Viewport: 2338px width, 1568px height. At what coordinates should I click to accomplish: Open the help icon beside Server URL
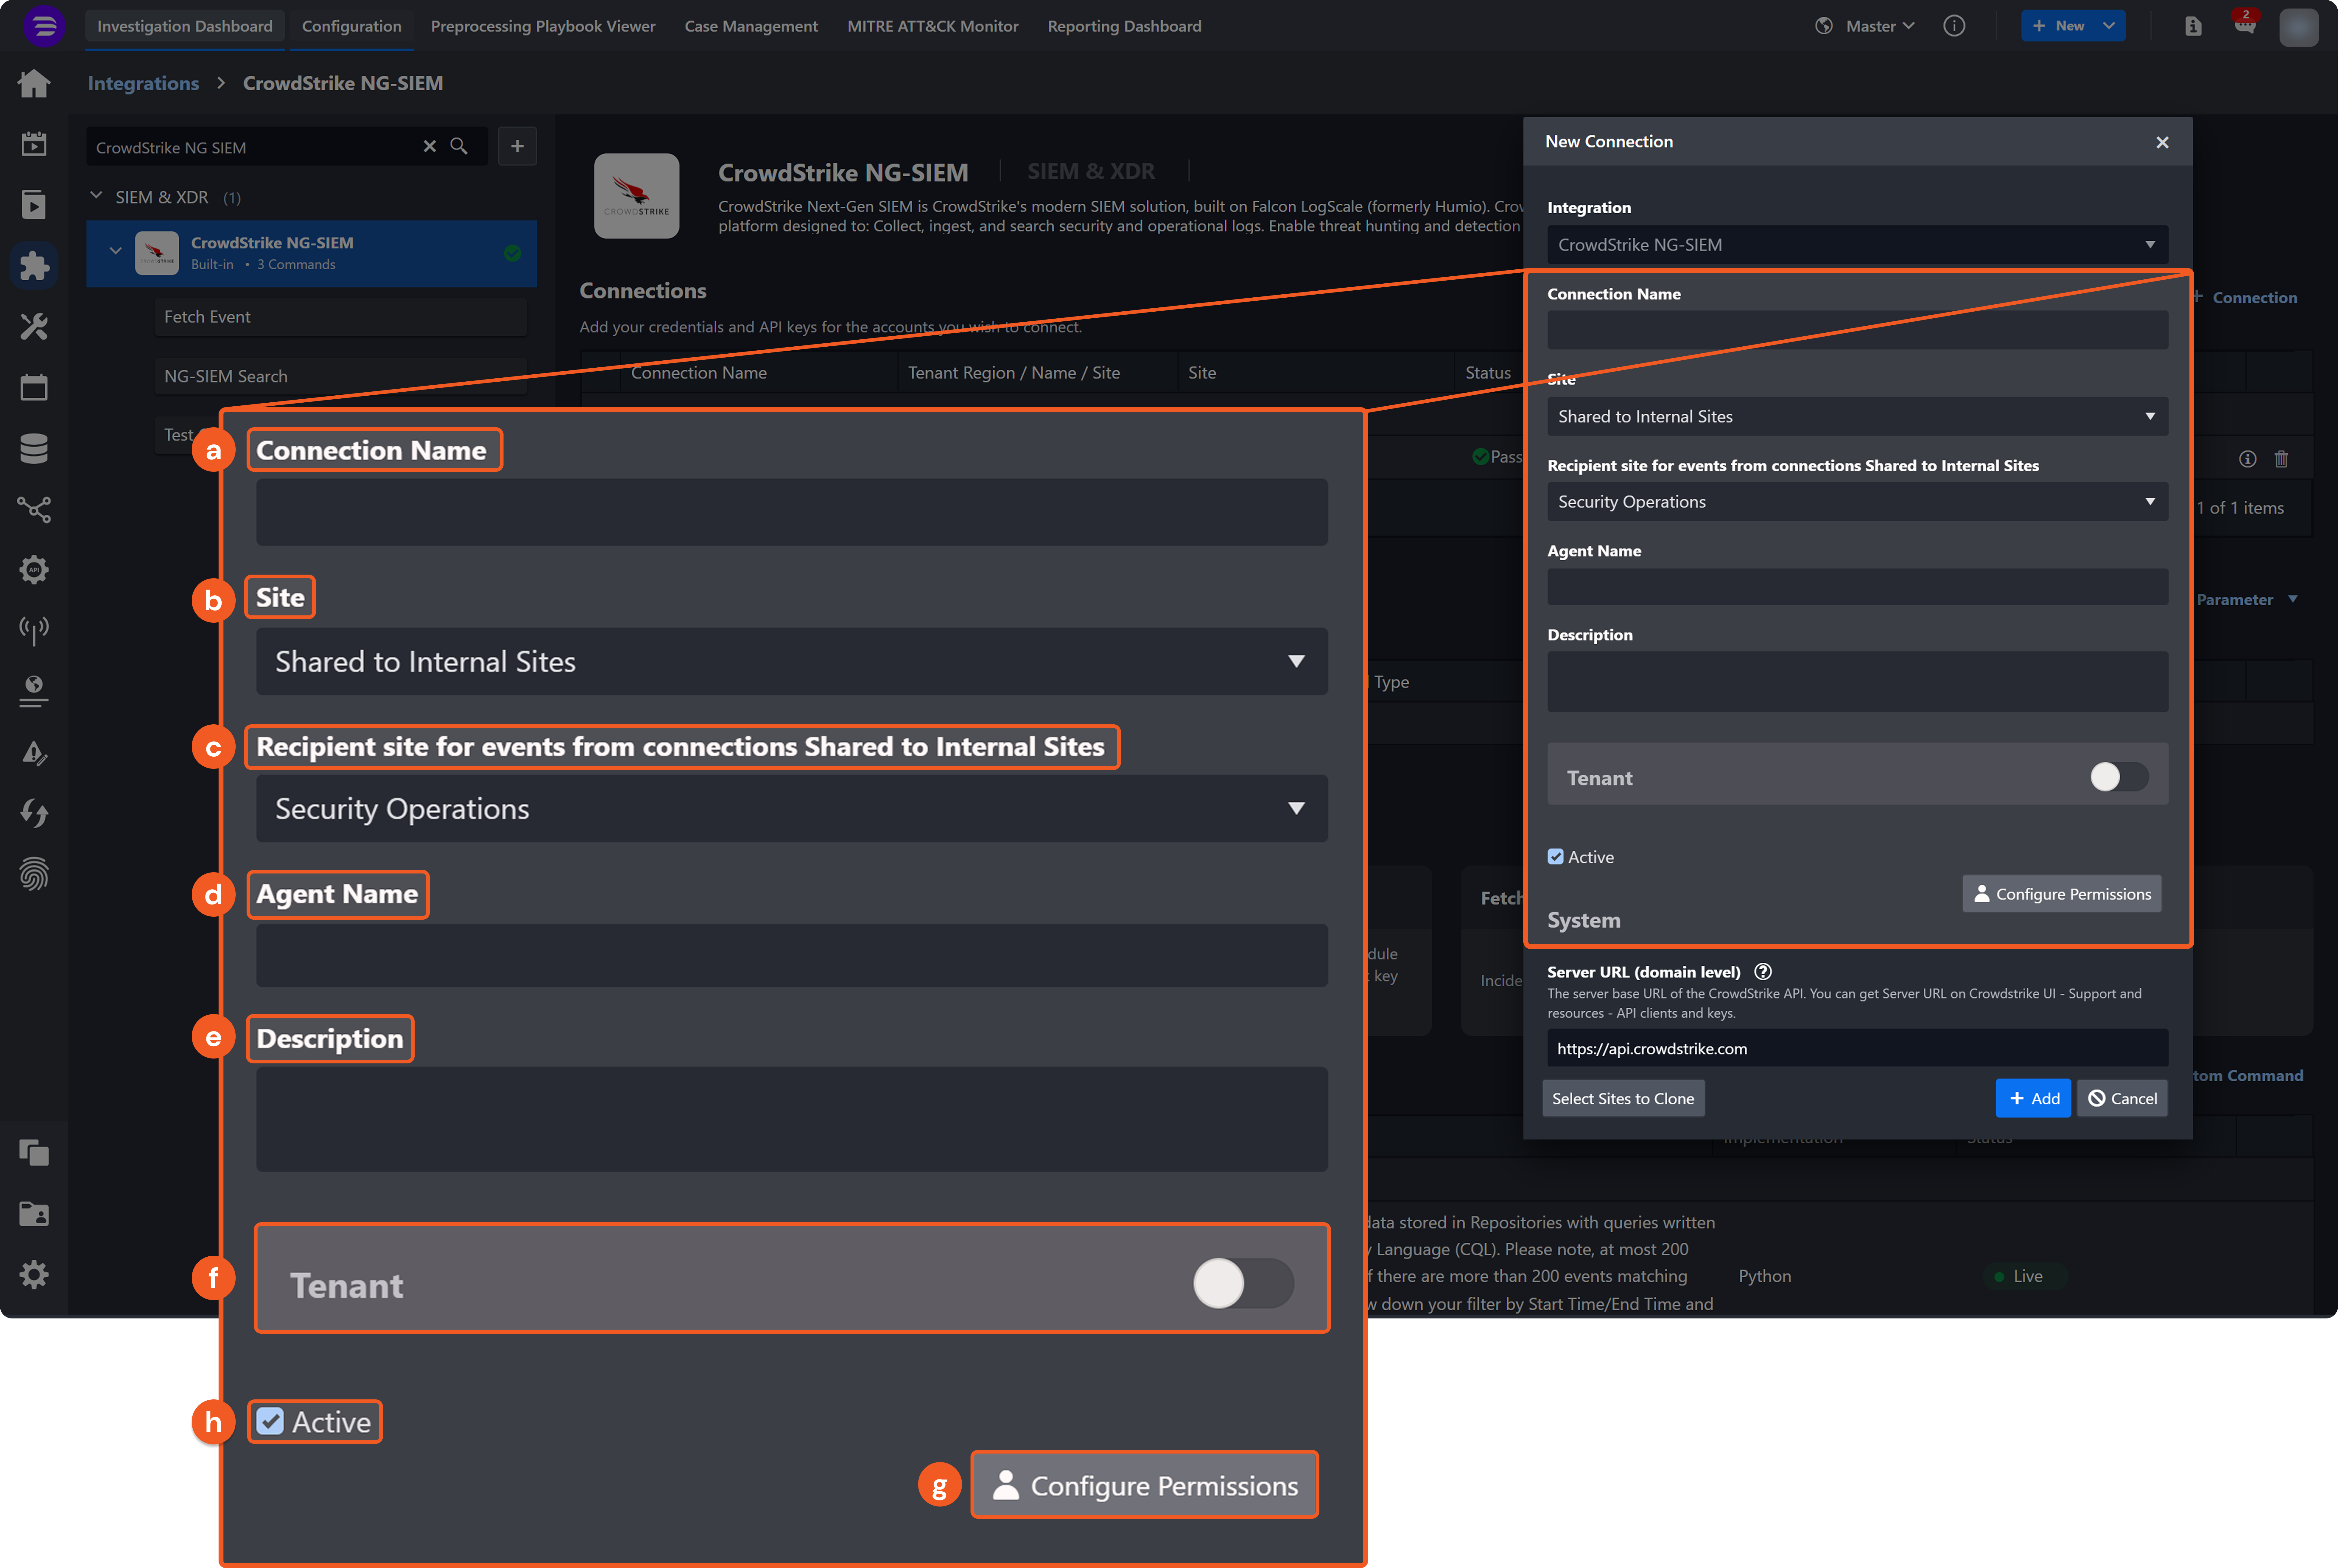1763,972
